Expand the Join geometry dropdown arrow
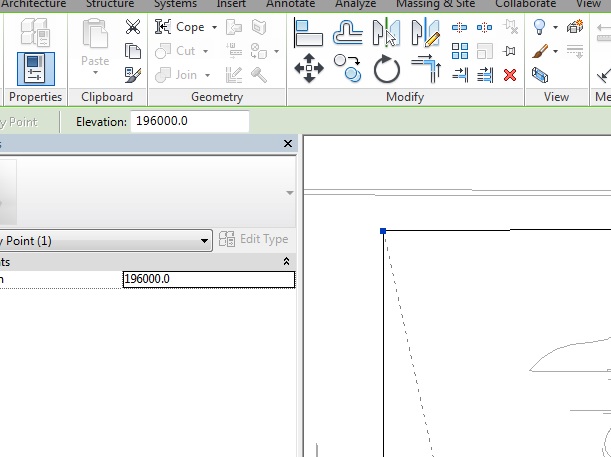This screenshot has width=611, height=457. tap(208, 75)
